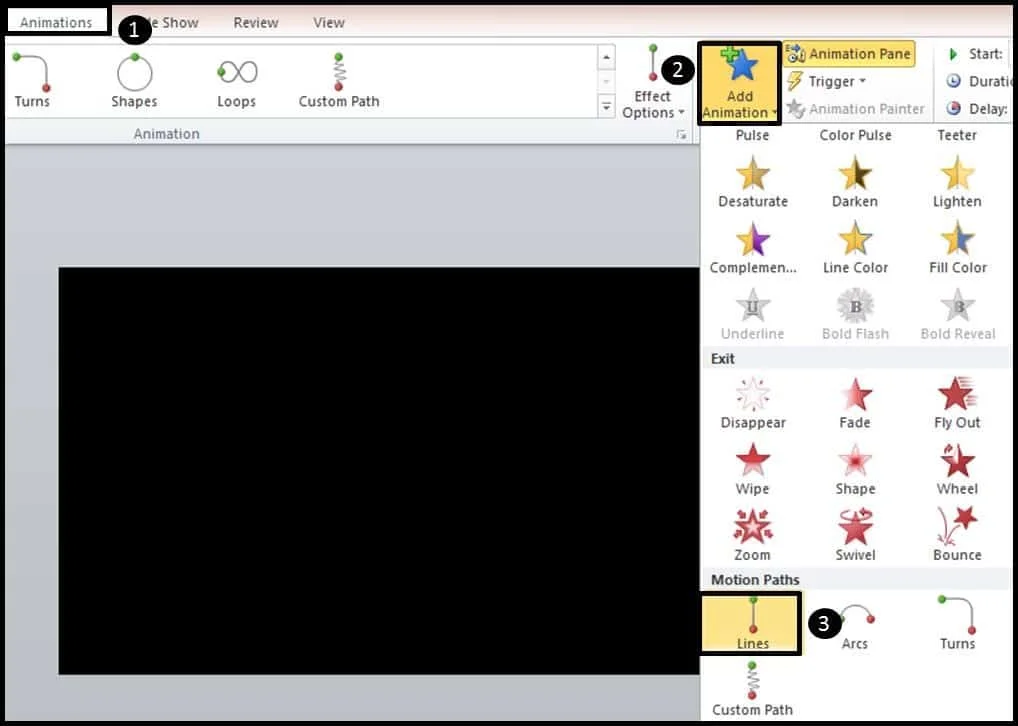Select the Loops motion path in ribbon

click(x=236, y=81)
